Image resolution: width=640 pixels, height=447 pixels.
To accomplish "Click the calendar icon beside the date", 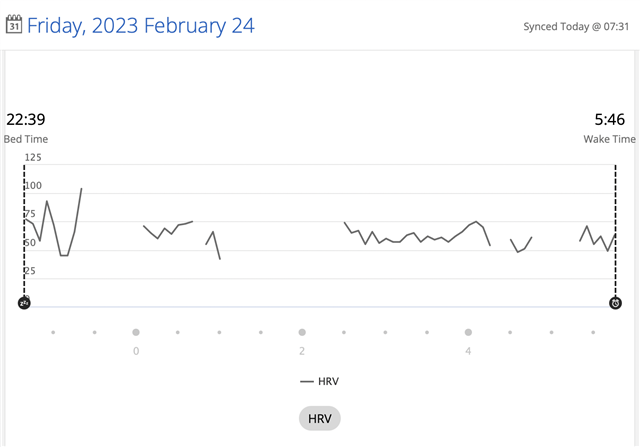I will click(13, 24).
